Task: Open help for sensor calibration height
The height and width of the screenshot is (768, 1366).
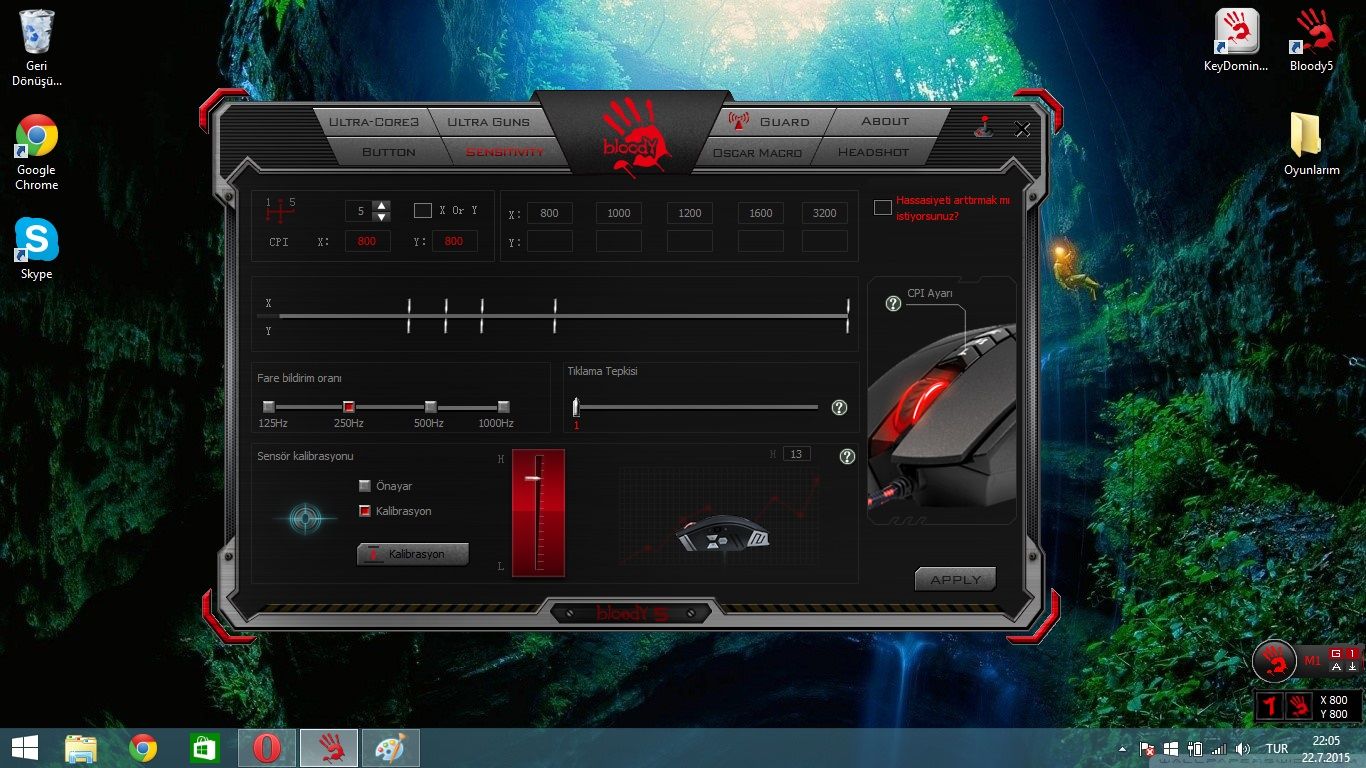Action: [x=848, y=457]
